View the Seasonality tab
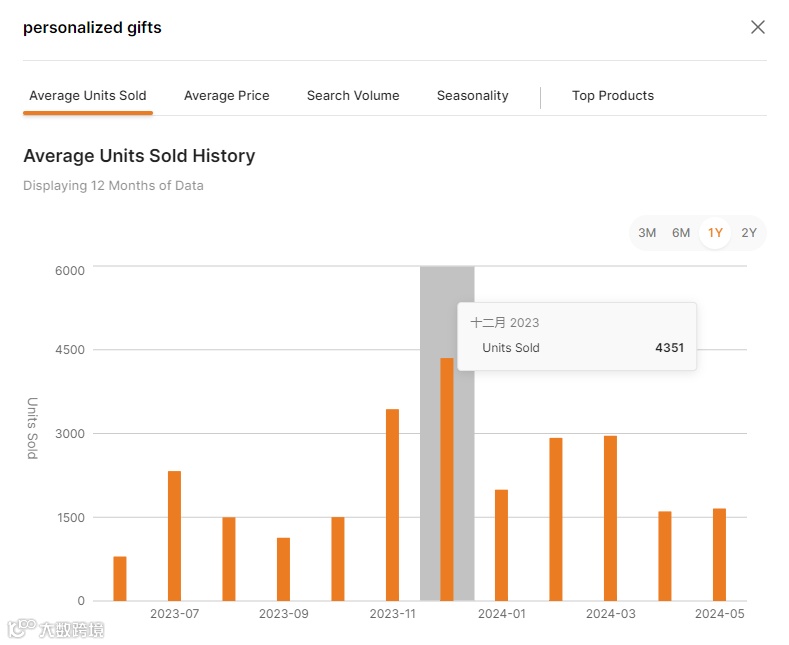The height and width of the screenshot is (645, 789). coord(473,96)
